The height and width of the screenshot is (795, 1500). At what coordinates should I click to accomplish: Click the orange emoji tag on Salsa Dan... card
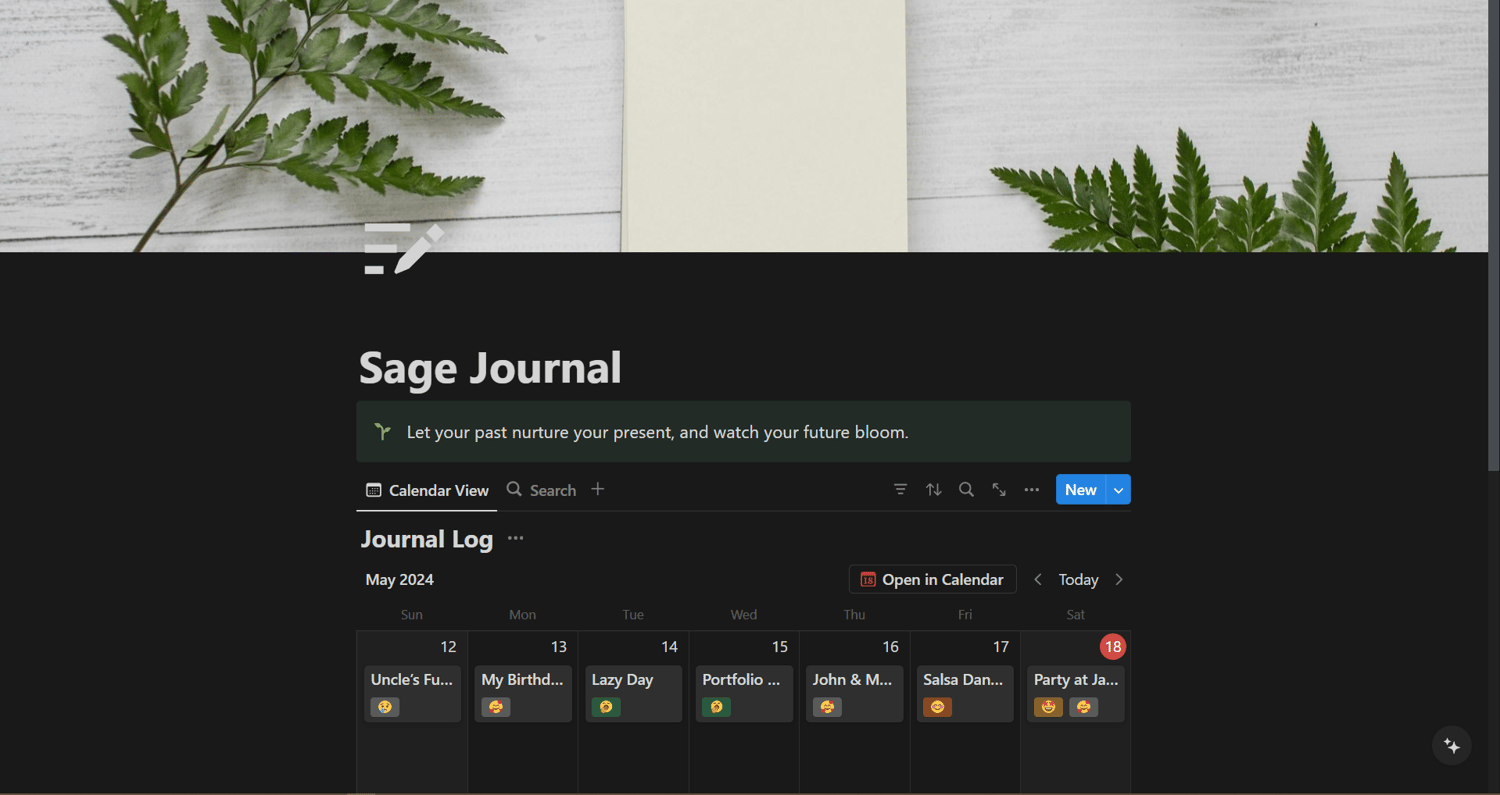pyautogui.click(x=938, y=707)
